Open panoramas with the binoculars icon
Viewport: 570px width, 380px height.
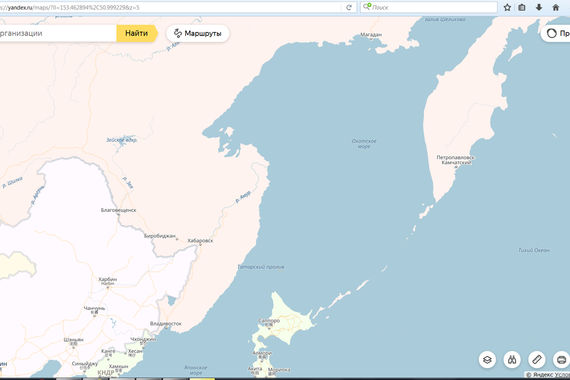point(512,360)
